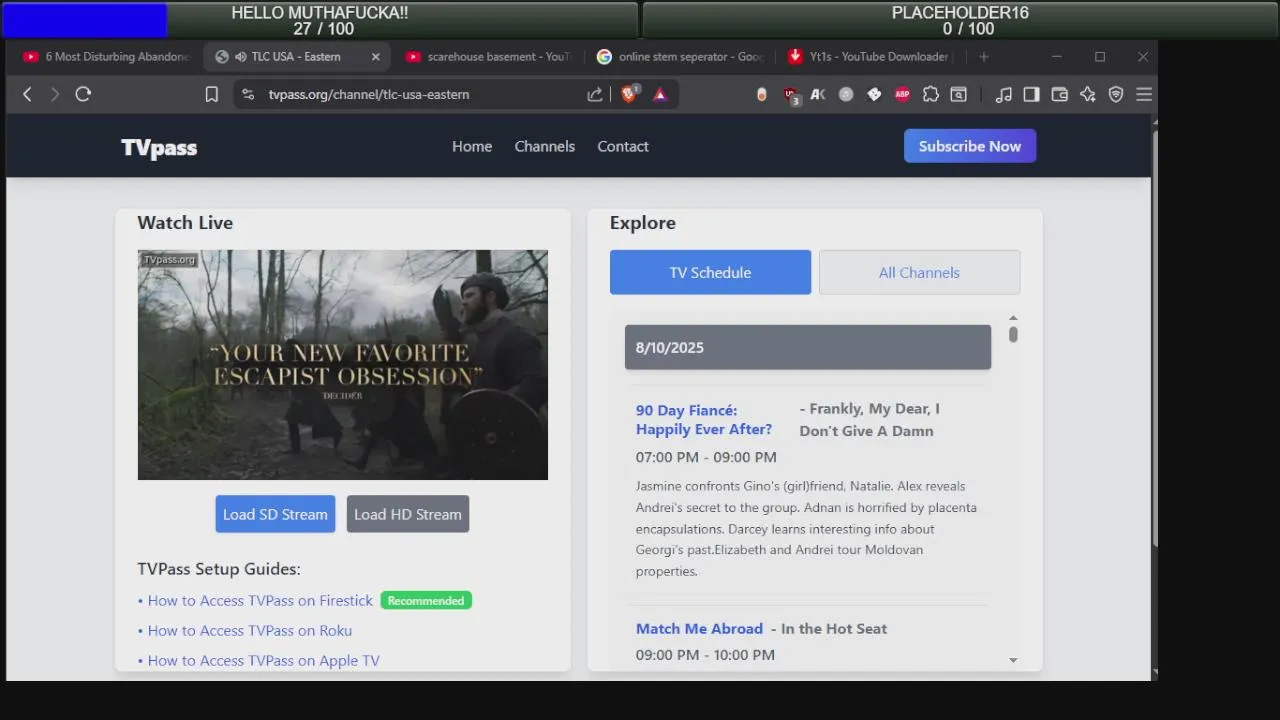Click episode title Frankly, My Dear
The width and height of the screenshot is (1280, 720).
click(x=869, y=420)
